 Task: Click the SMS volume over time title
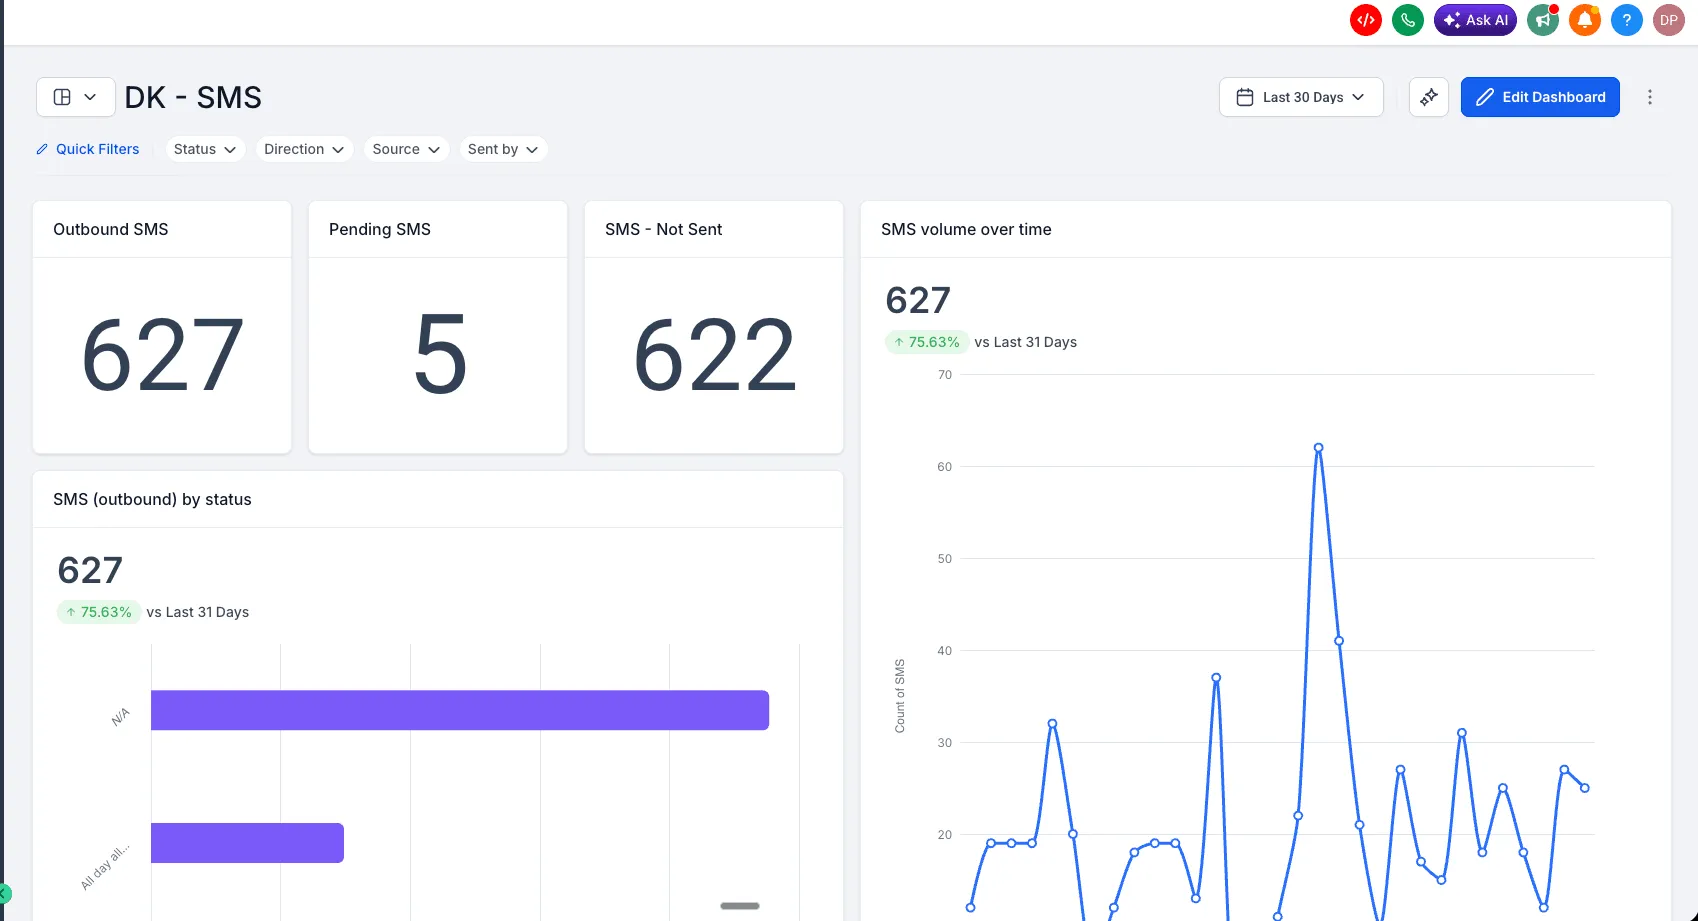966,229
